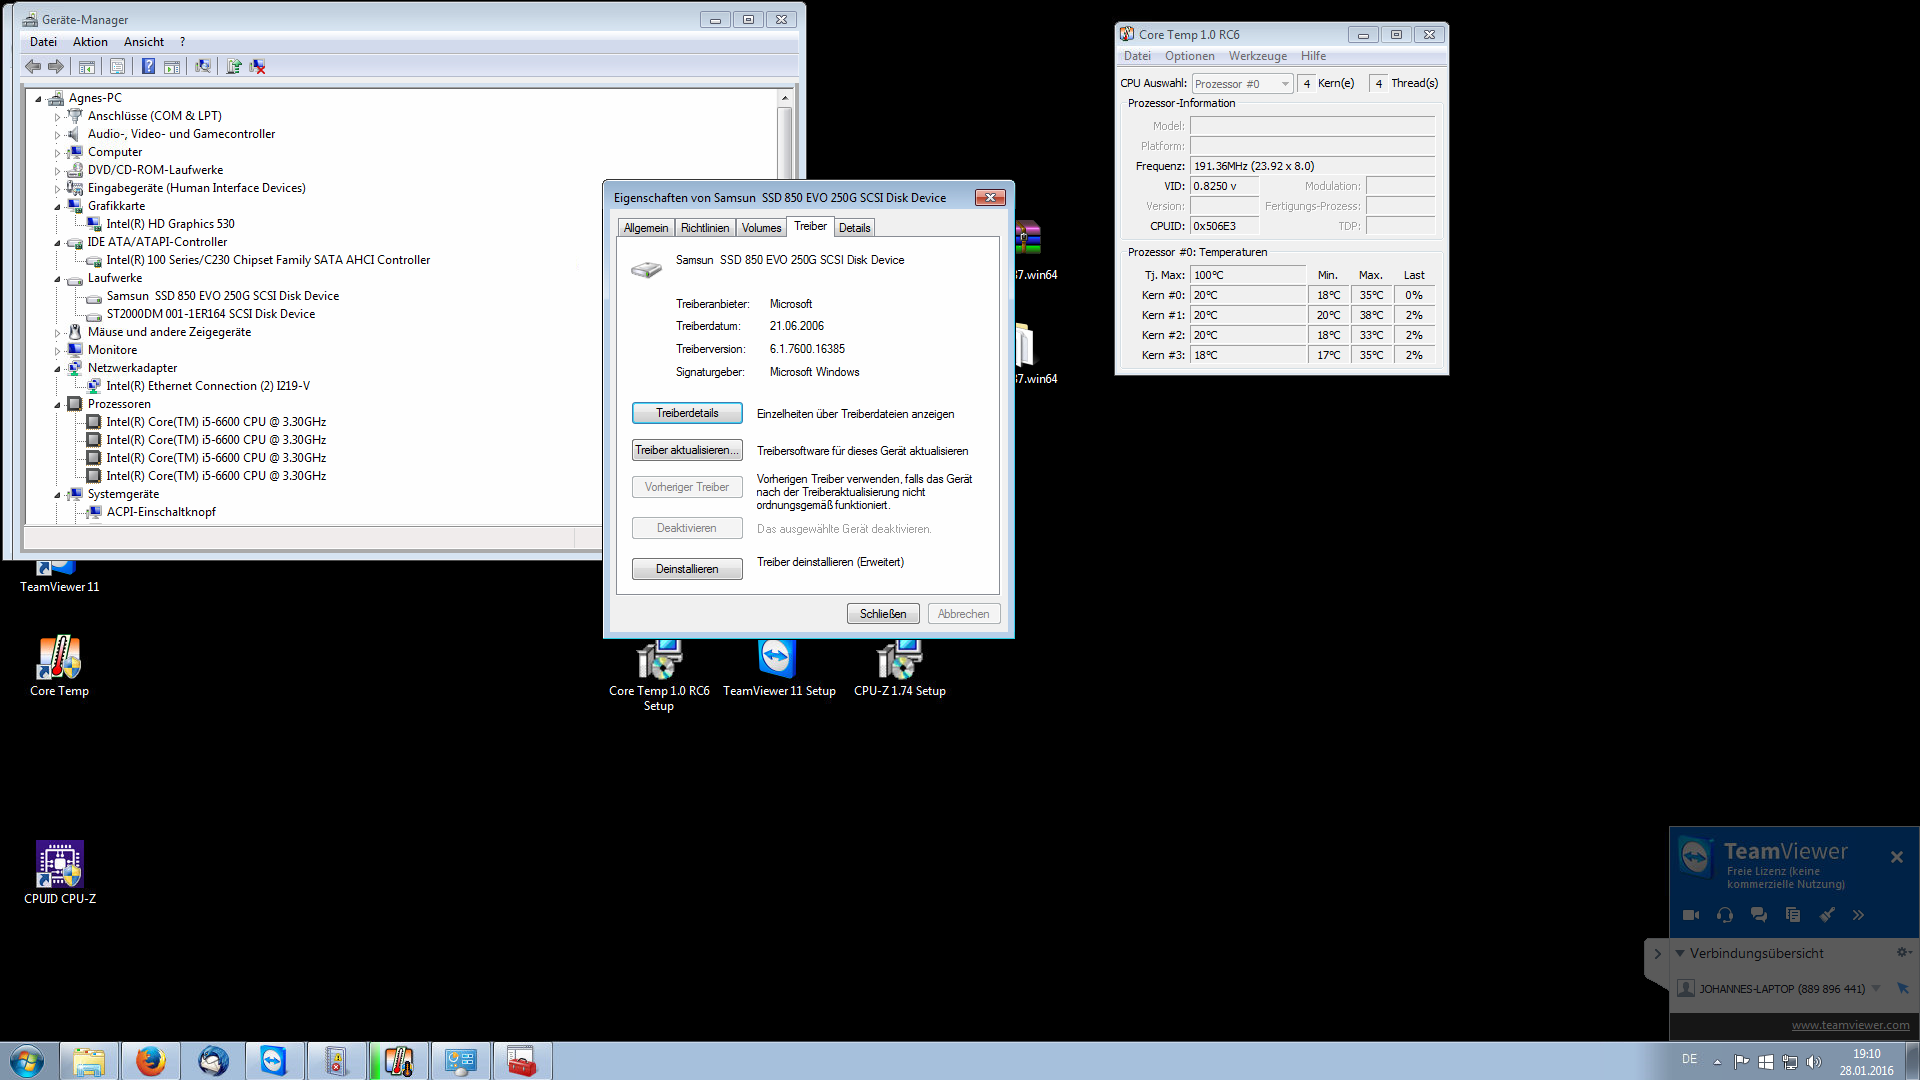Image resolution: width=1920 pixels, height=1080 pixels.
Task: Click the volume speaker tray icon
Action: pos(1814,1062)
